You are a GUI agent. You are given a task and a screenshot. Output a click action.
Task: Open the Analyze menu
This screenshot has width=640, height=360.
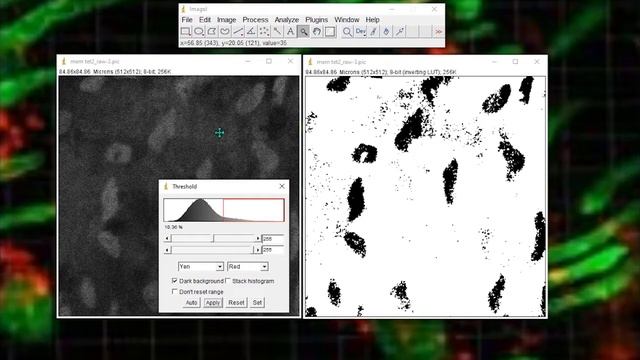(287, 20)
